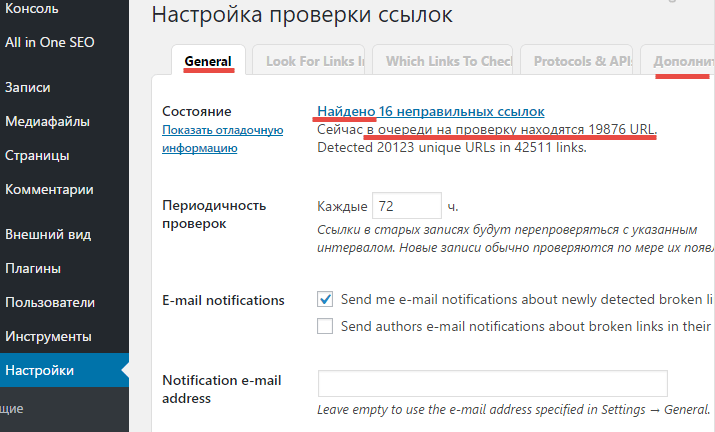The width and height of the screenshot is (715, 432).
Task: Open the Дополнительно tab
Action: point(682,61)
